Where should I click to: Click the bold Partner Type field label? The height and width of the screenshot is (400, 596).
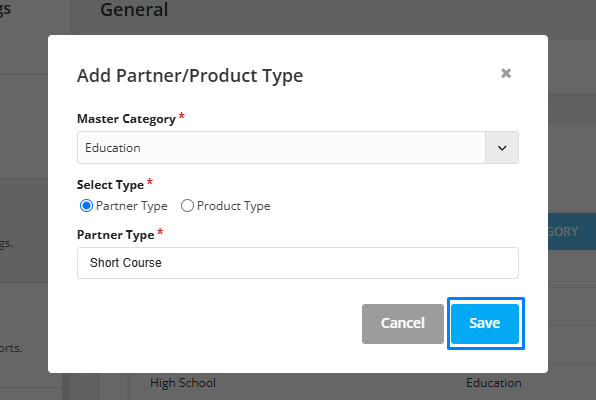[x=116, y=235]
